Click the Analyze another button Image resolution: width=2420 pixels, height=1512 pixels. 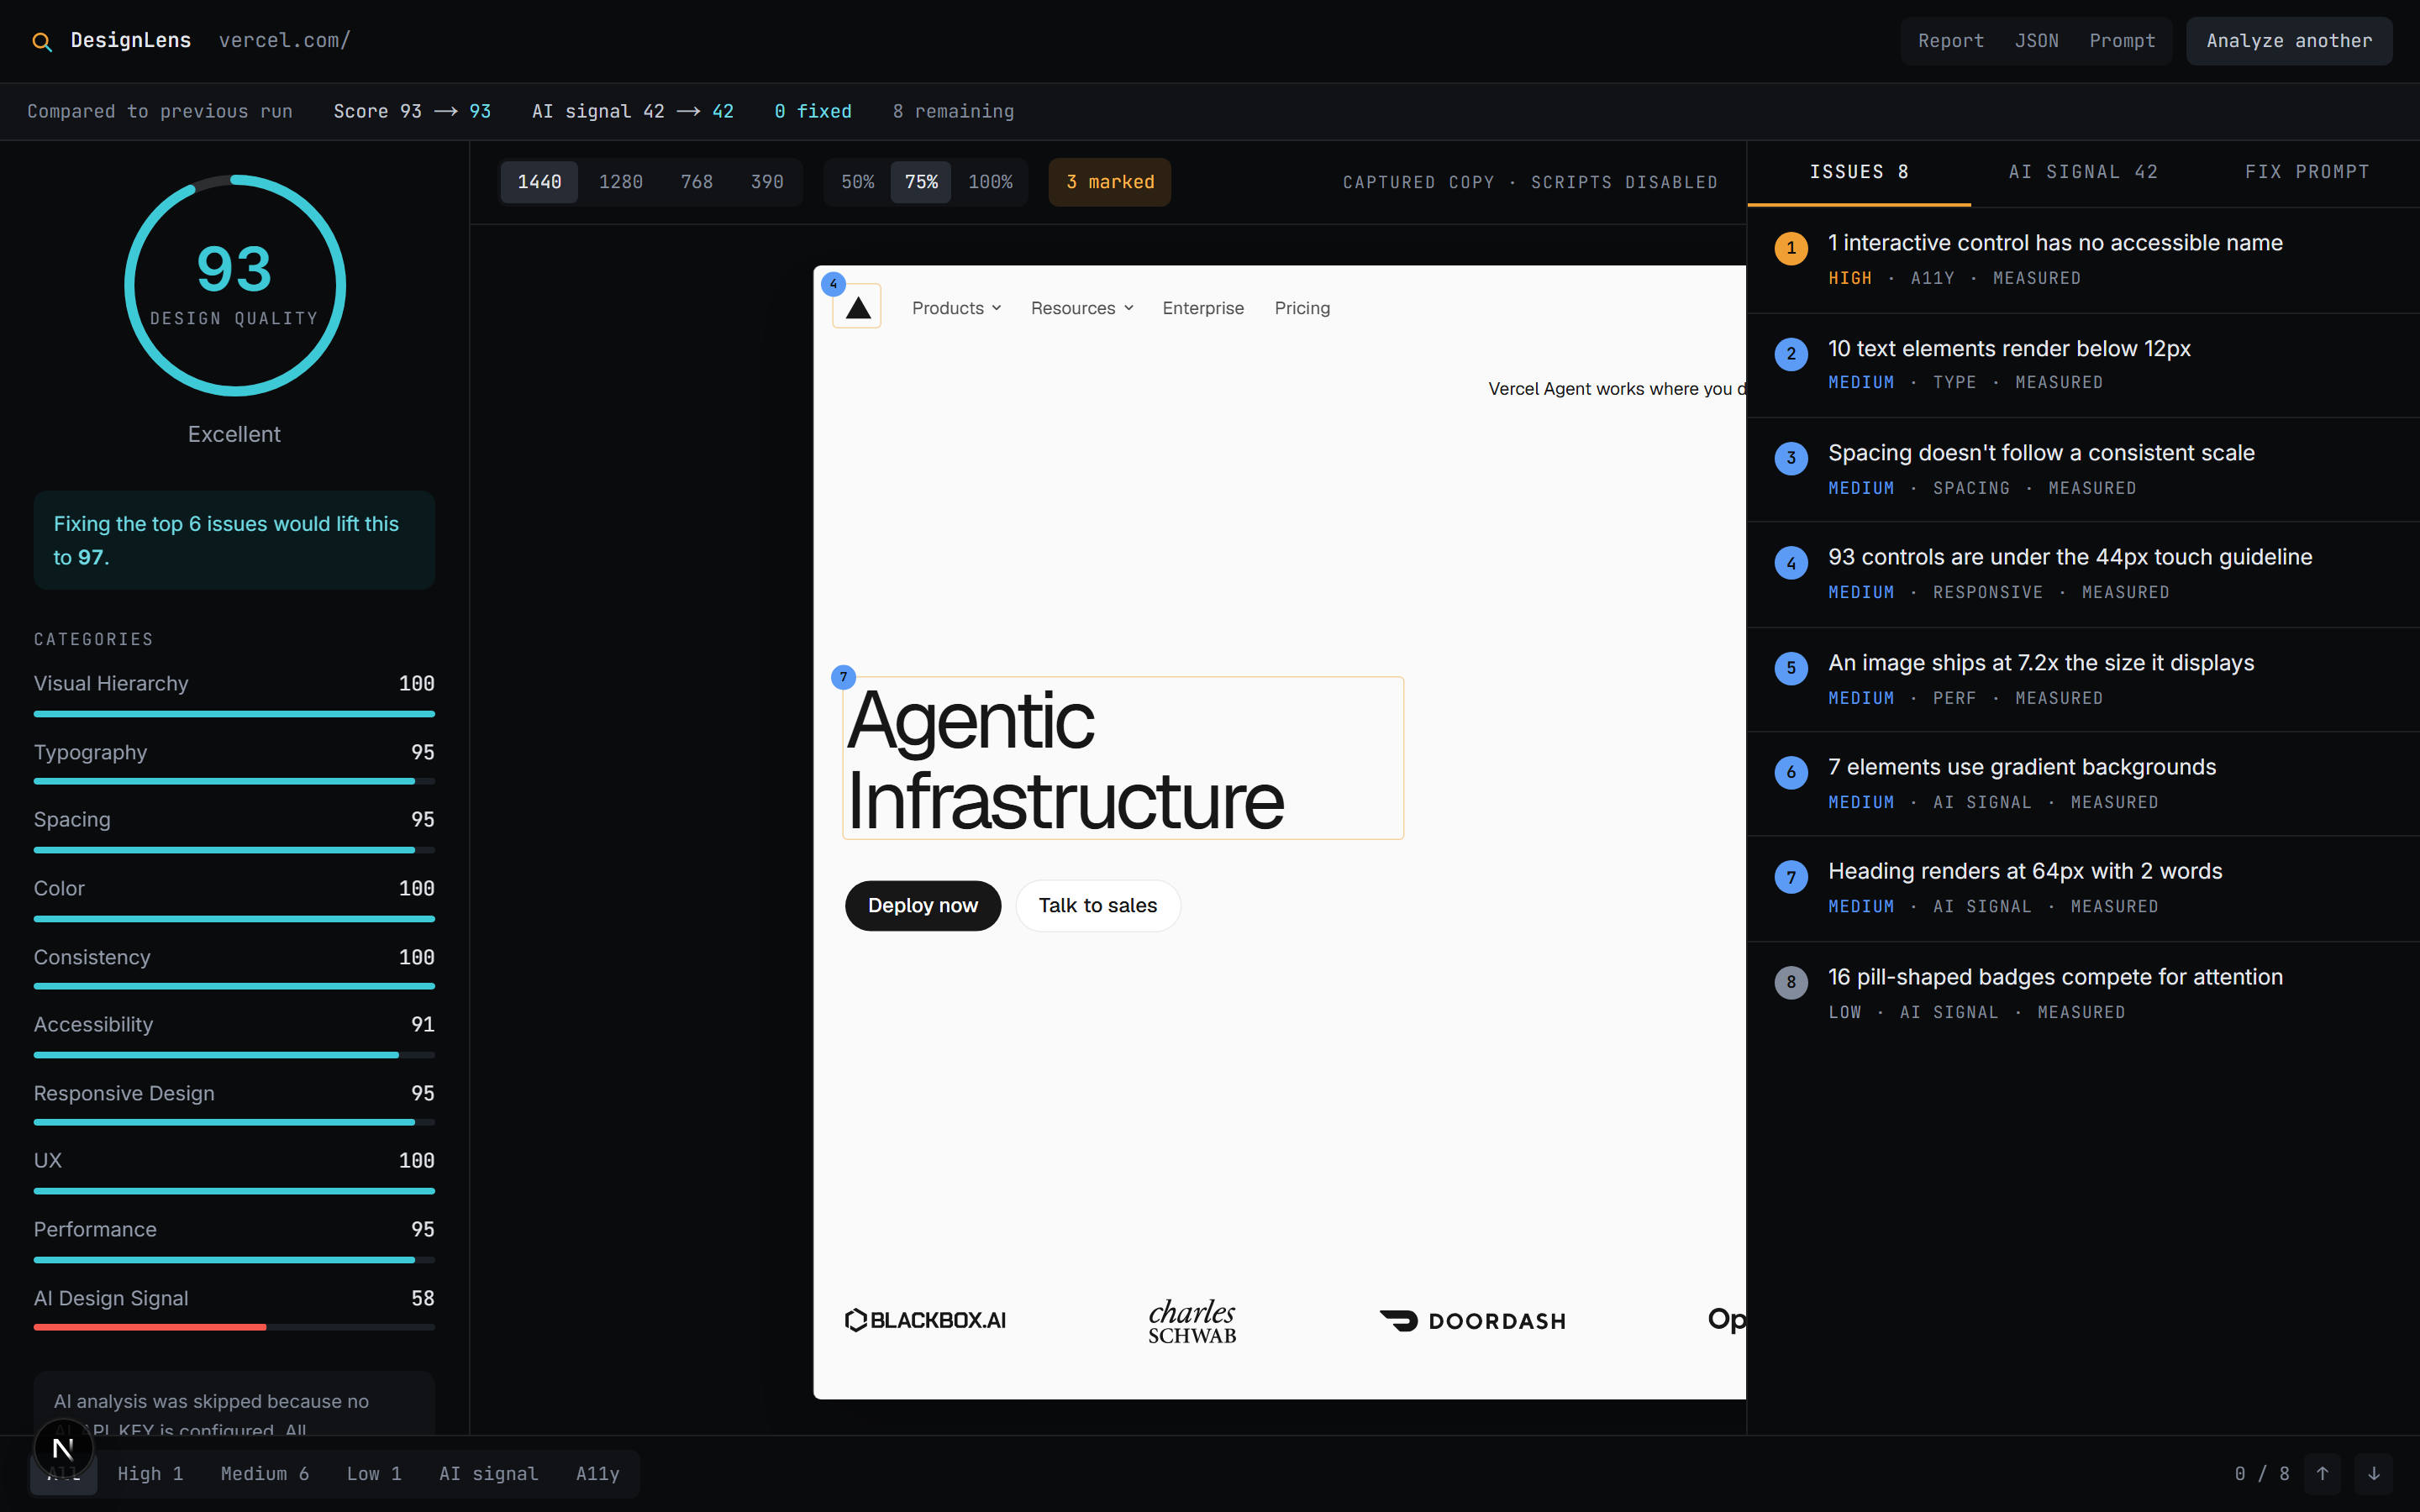tap(2289, 41)
